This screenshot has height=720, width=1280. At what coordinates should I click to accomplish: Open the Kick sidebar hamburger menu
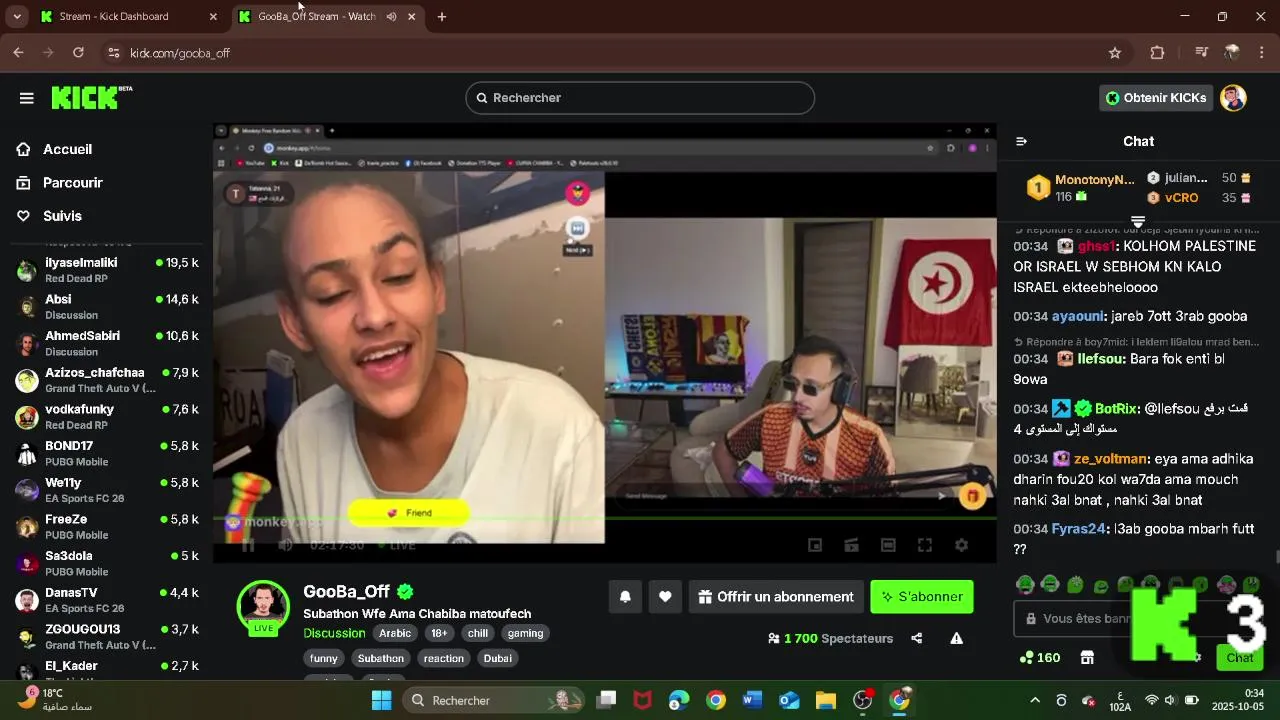(27, 98)
